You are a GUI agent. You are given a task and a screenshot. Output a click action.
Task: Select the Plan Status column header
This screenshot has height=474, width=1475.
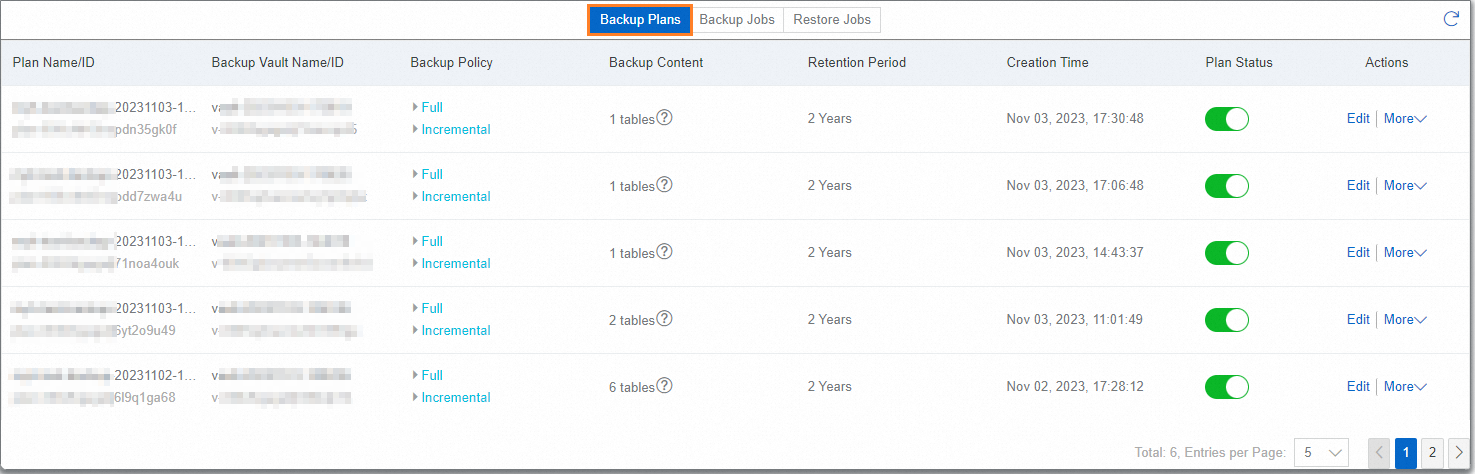(x=1239, y=62)
